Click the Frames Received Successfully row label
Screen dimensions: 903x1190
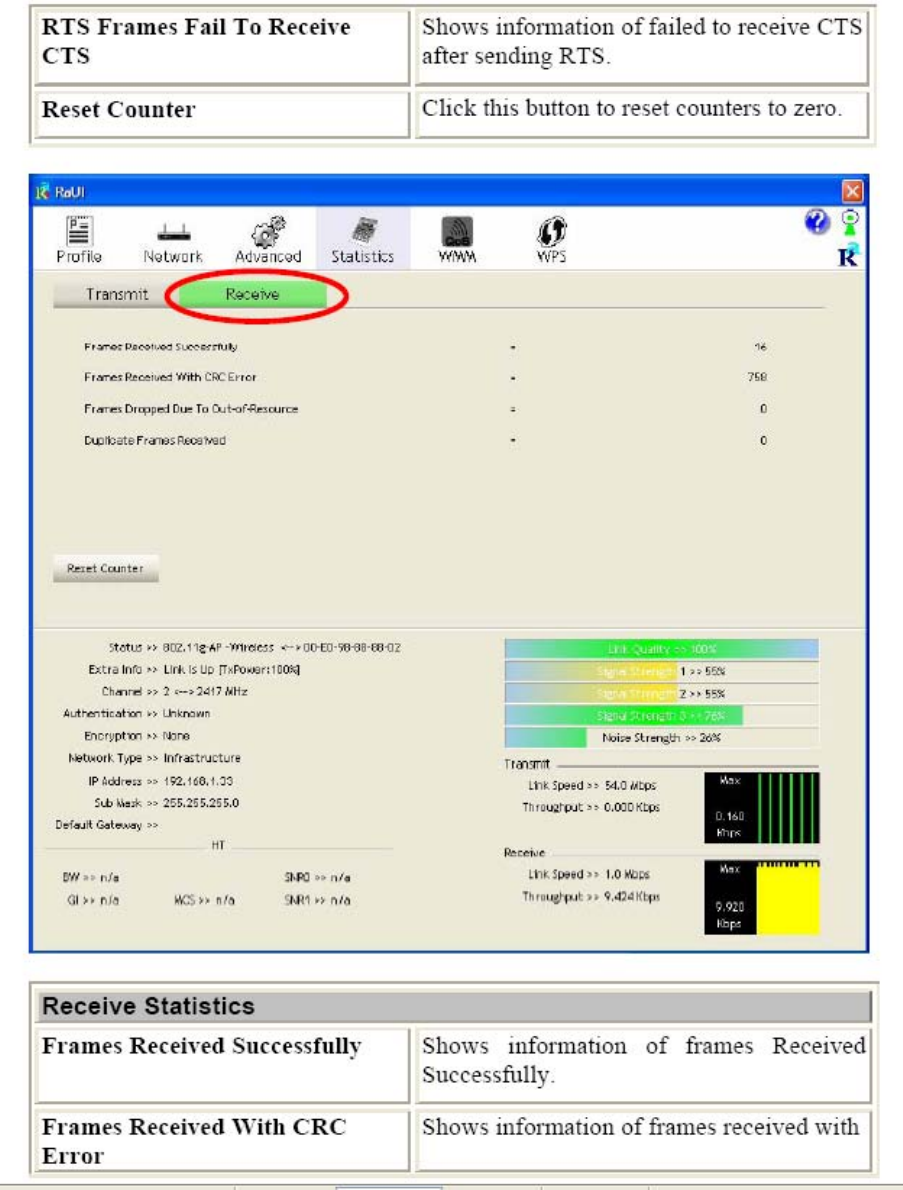pyautogui.click(x=161, y=347)
